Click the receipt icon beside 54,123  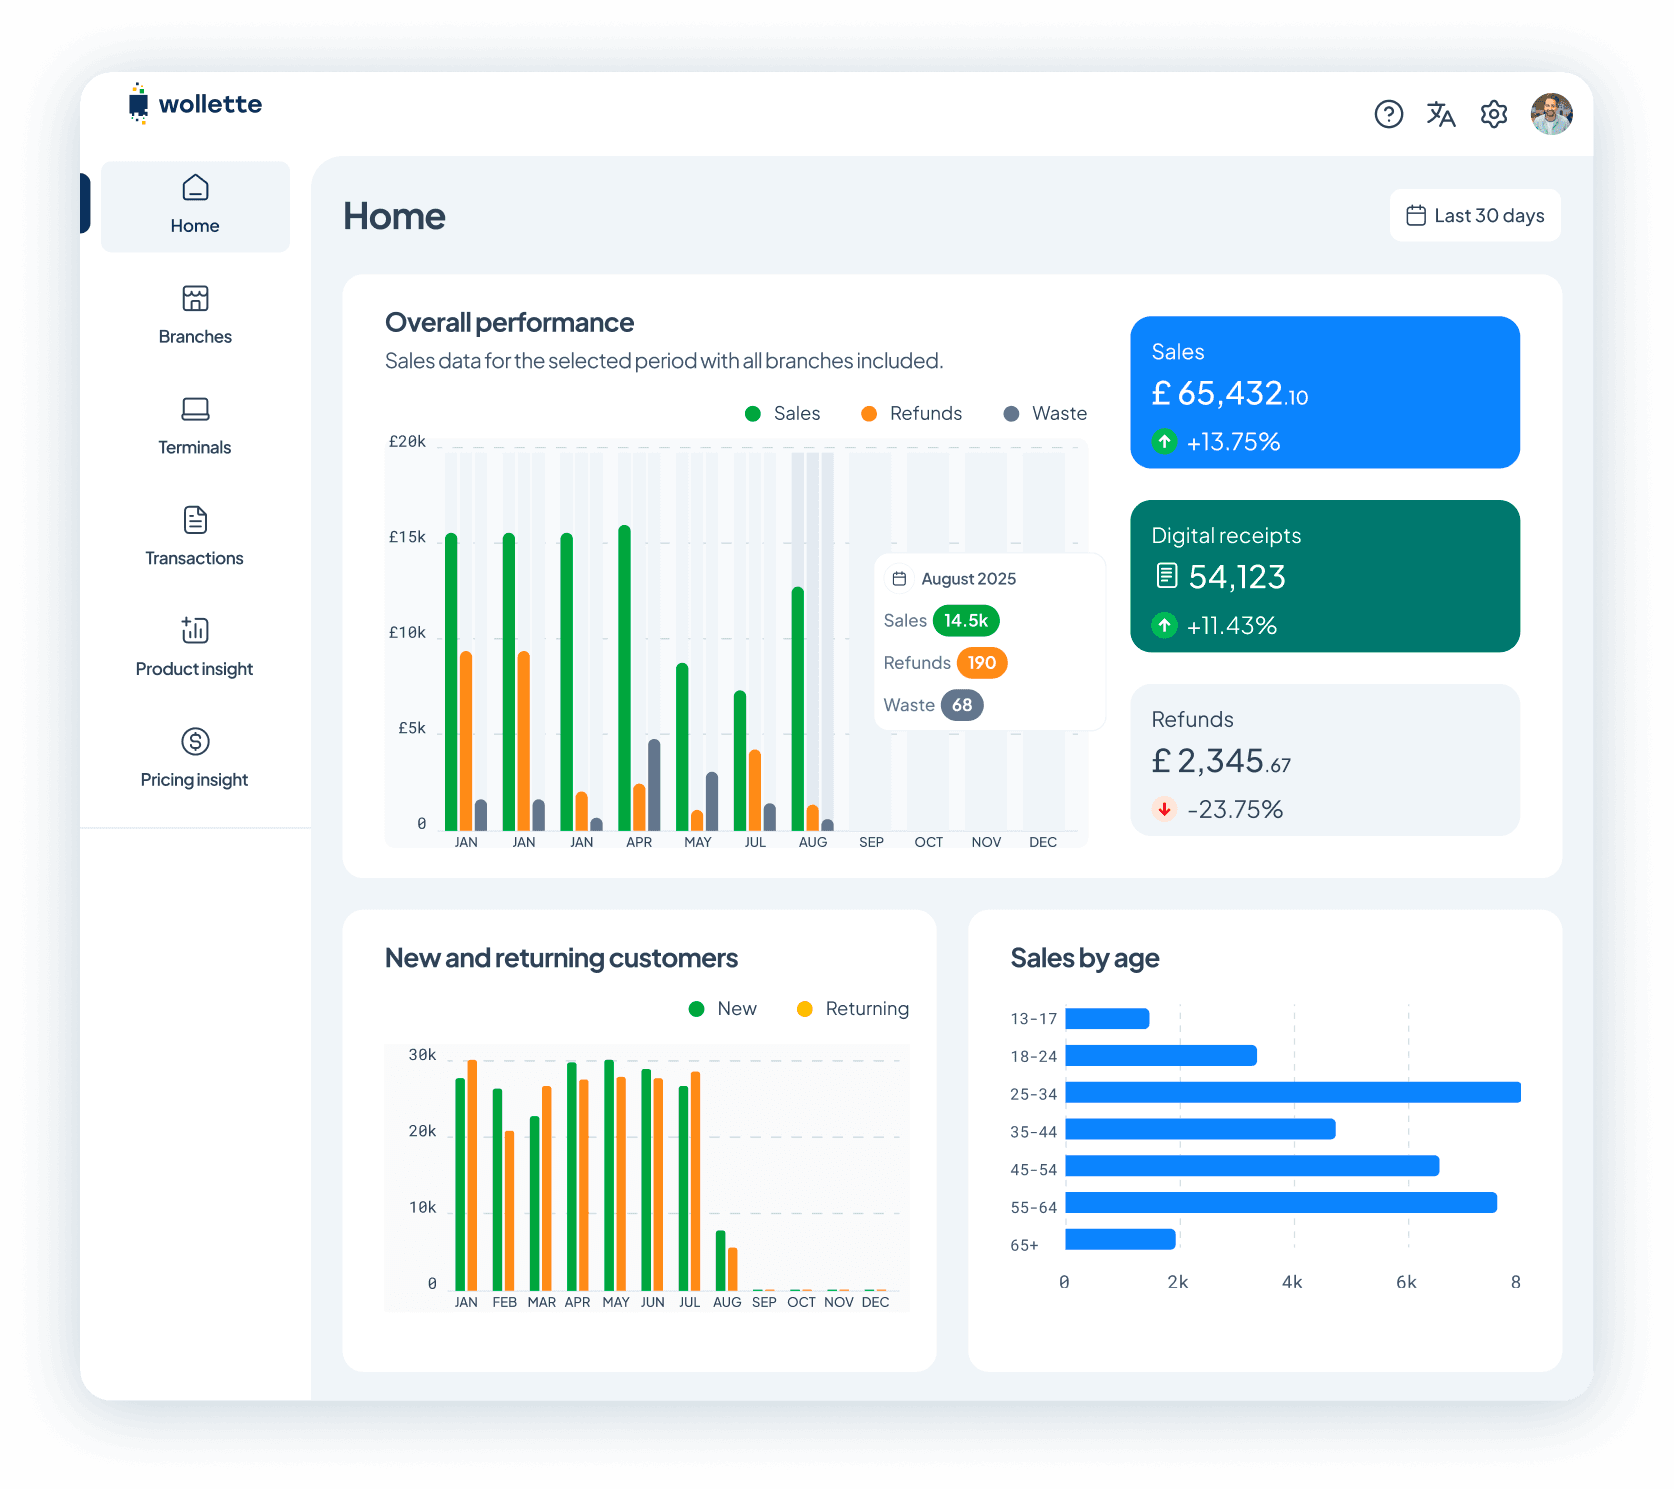pyautogui.click(x=1166, y=576)
